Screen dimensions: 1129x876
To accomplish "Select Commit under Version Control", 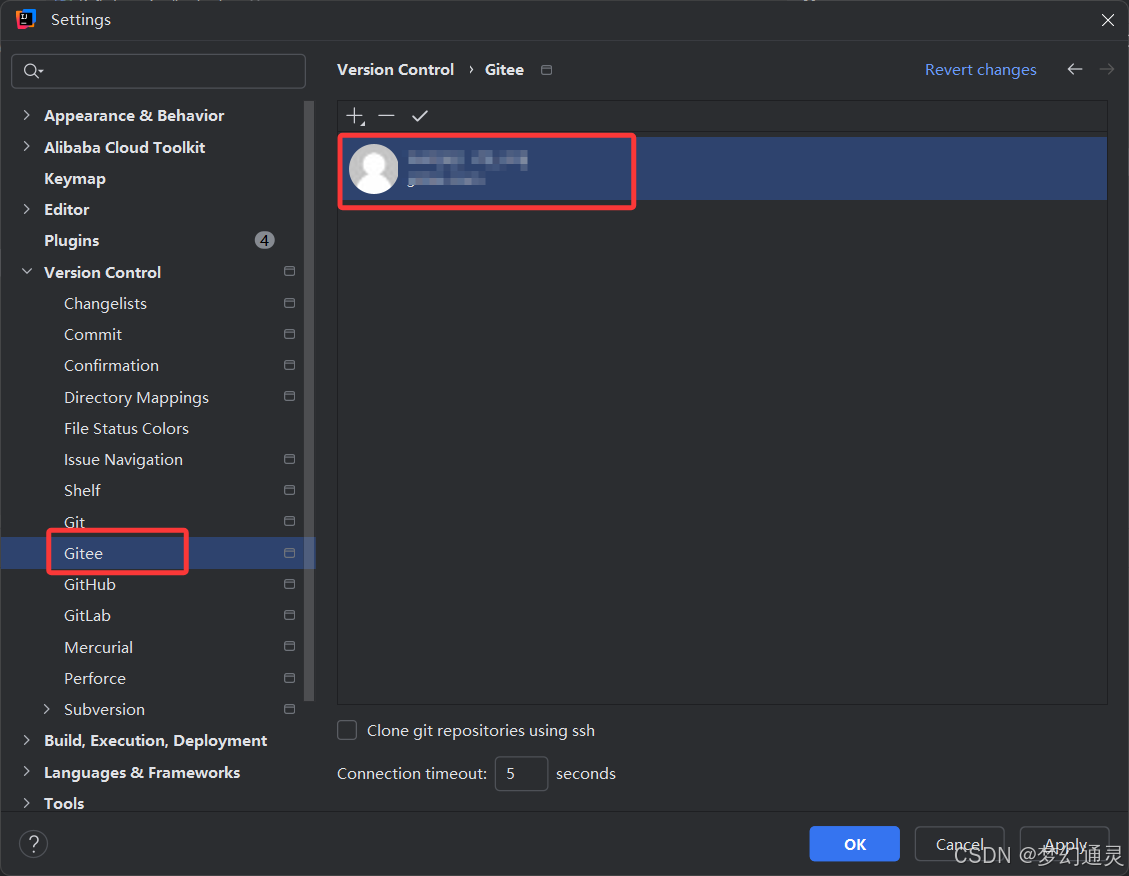I will (93, 335).
